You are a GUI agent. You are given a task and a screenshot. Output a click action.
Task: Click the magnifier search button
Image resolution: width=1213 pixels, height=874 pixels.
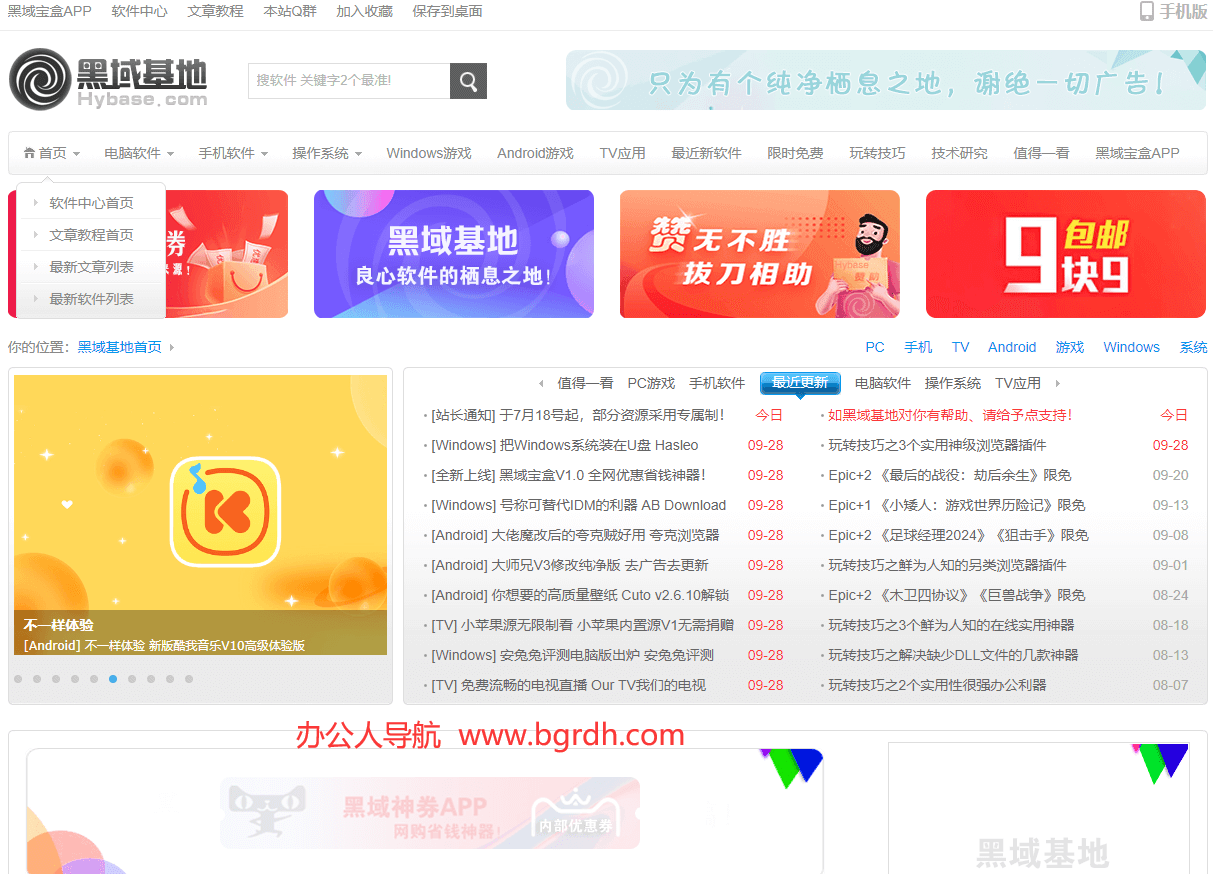[468, 81]
